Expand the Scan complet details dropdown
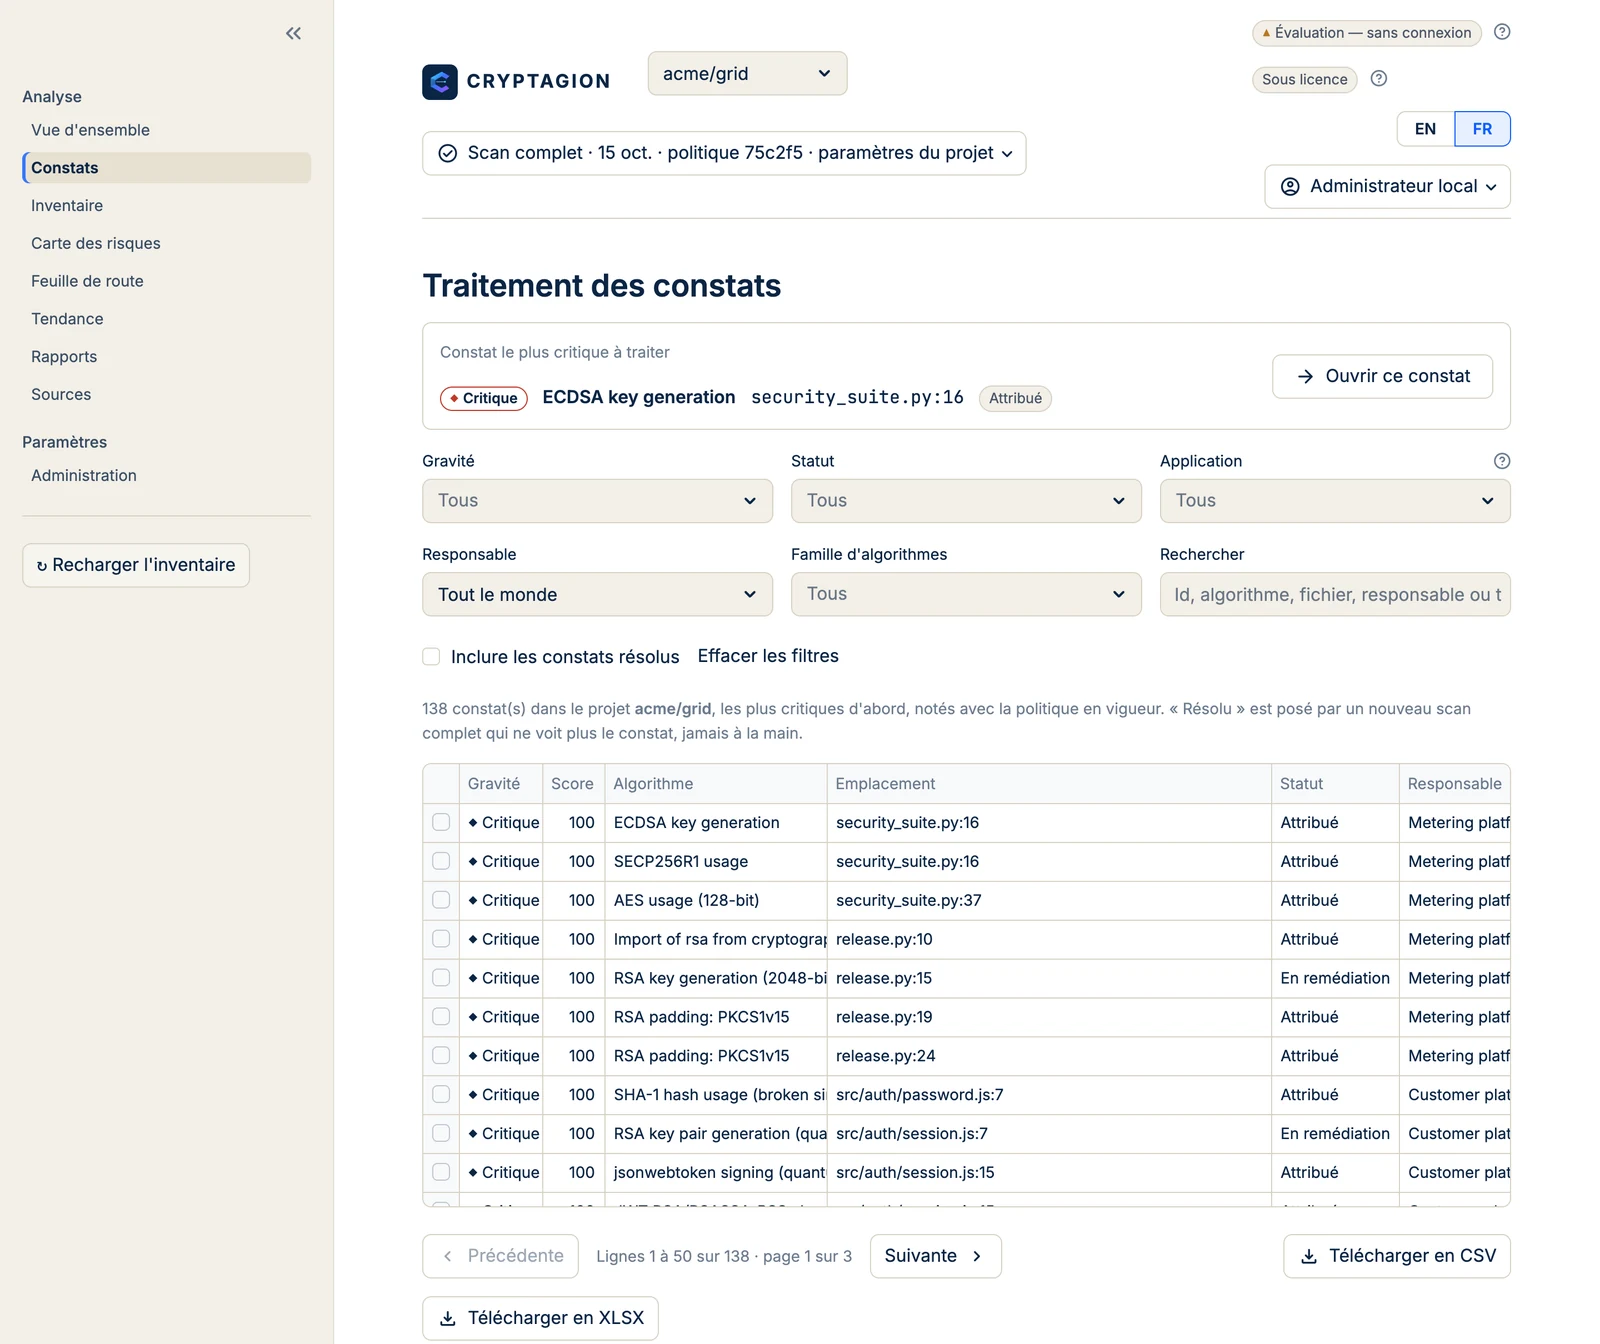Image resolution: width=1600 pixels, height=1344 pixels. click(x=724, y=153)
